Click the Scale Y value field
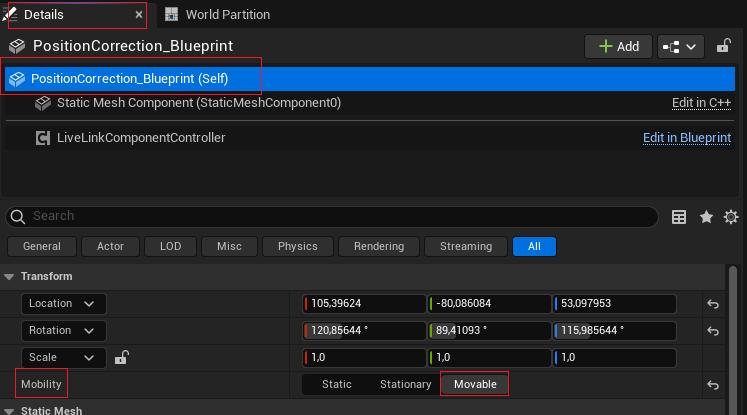747x415 pixels. pos(489,358)
